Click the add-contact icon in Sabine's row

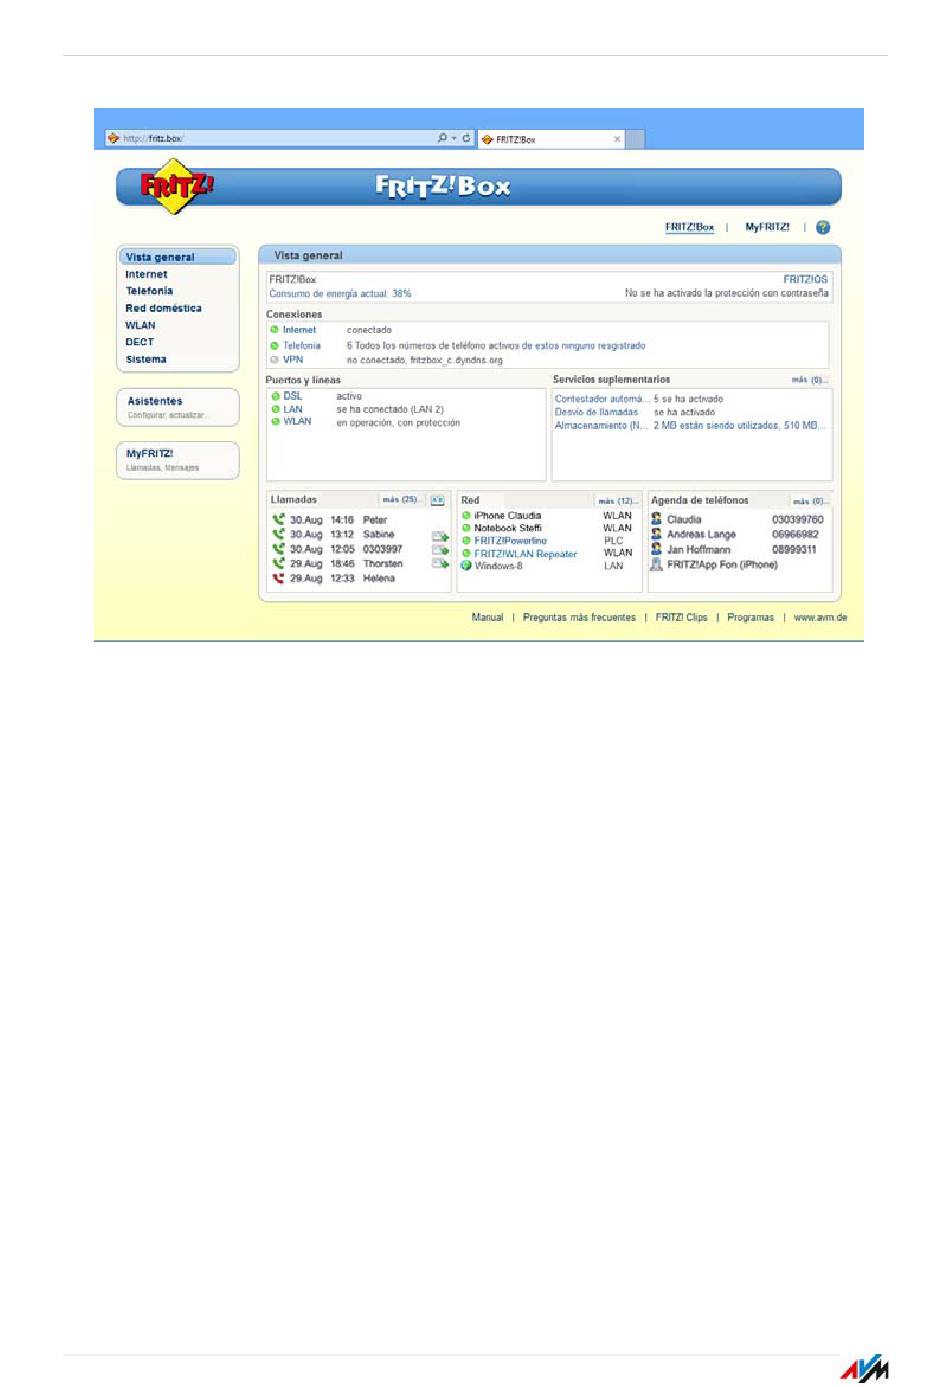click(440, 537)
